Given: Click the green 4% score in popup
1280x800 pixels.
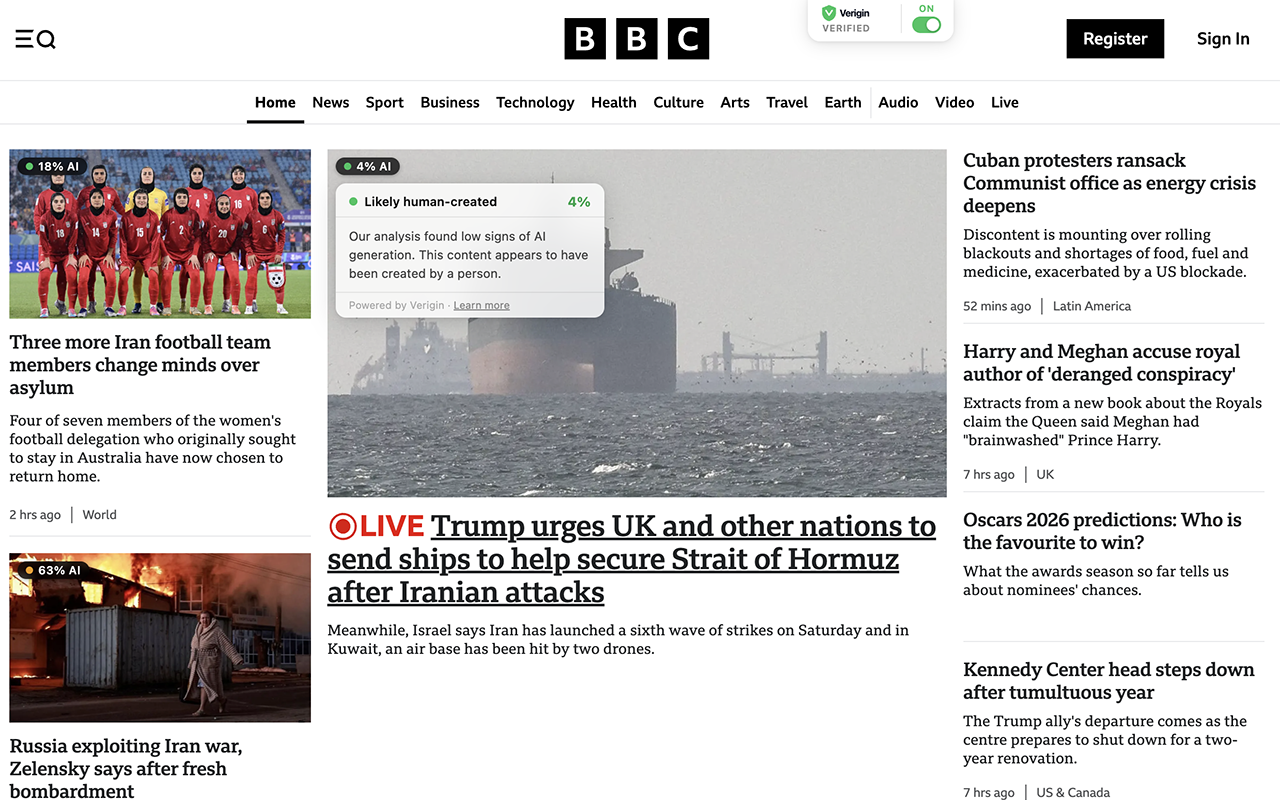Looking at the screenshot, I should pos(579,202).
